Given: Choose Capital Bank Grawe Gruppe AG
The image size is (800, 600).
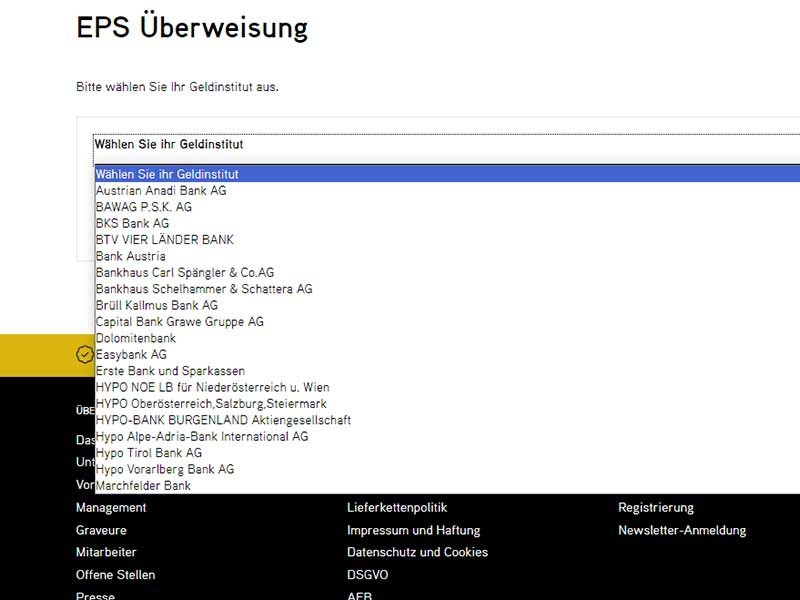Looking at the screenshot, I should pyautogui.click(x=447, y=321).
